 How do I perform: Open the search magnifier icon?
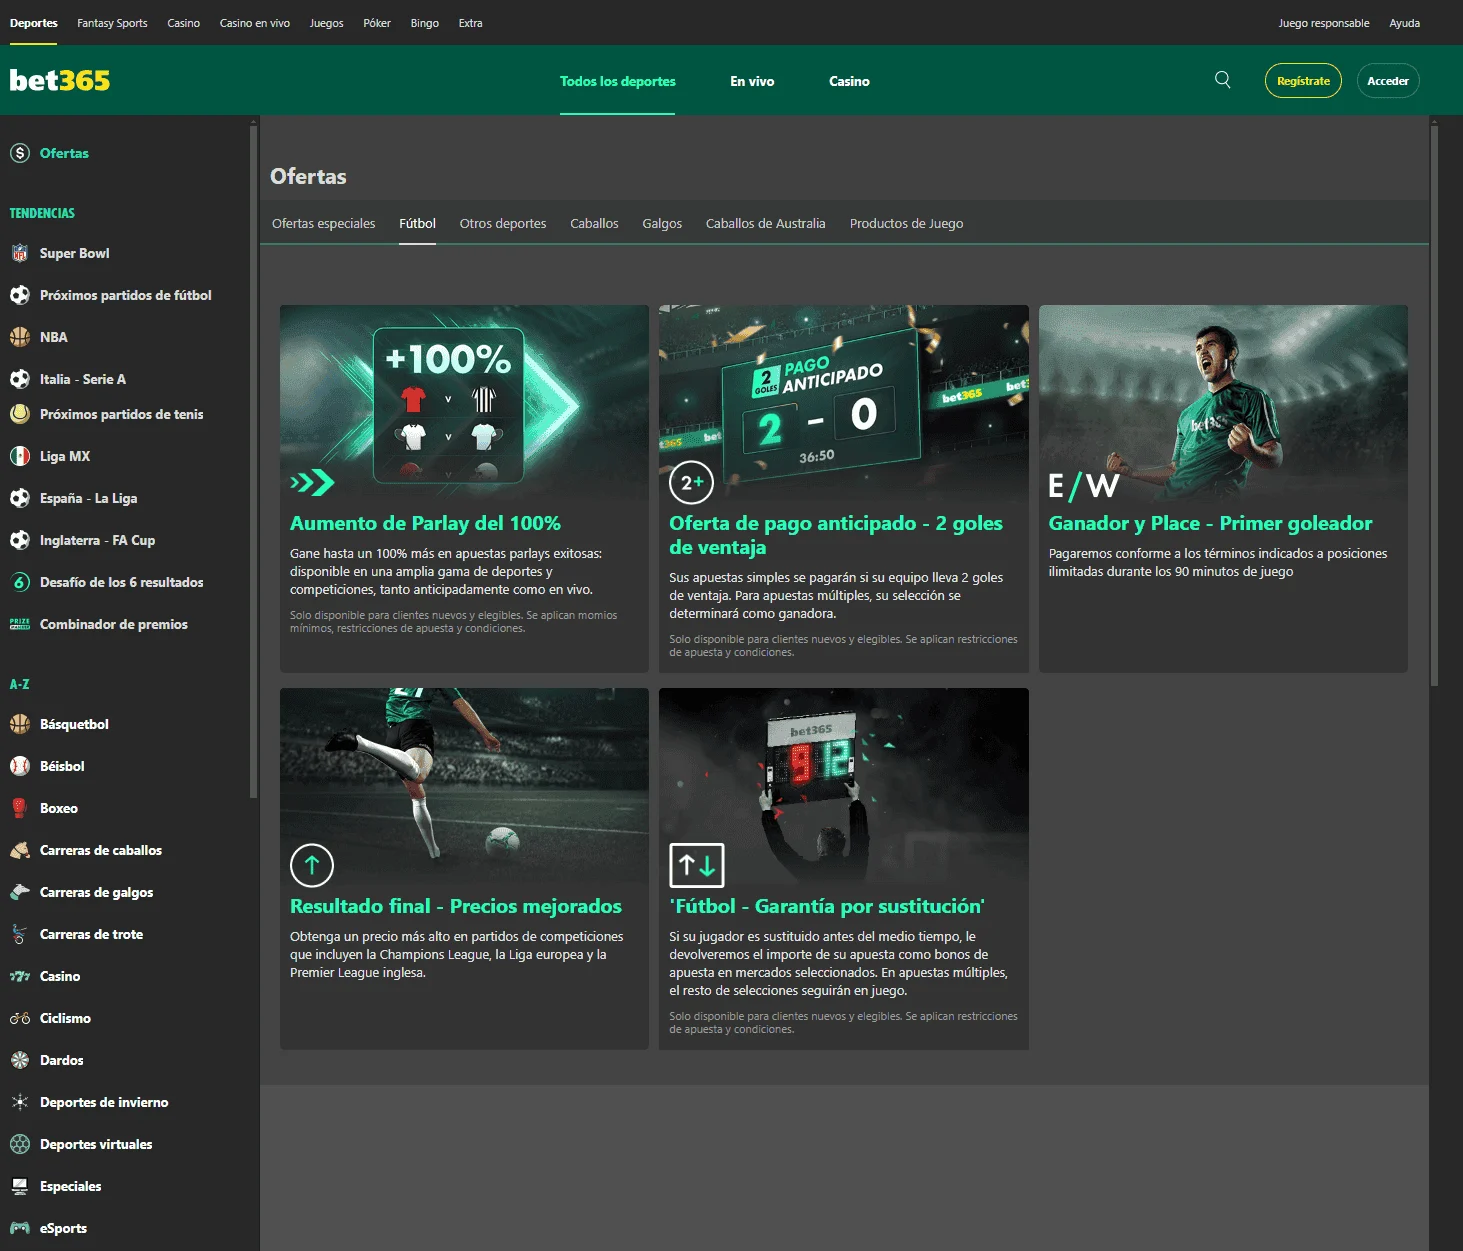pyautogui.click(x=1222, y=80)
